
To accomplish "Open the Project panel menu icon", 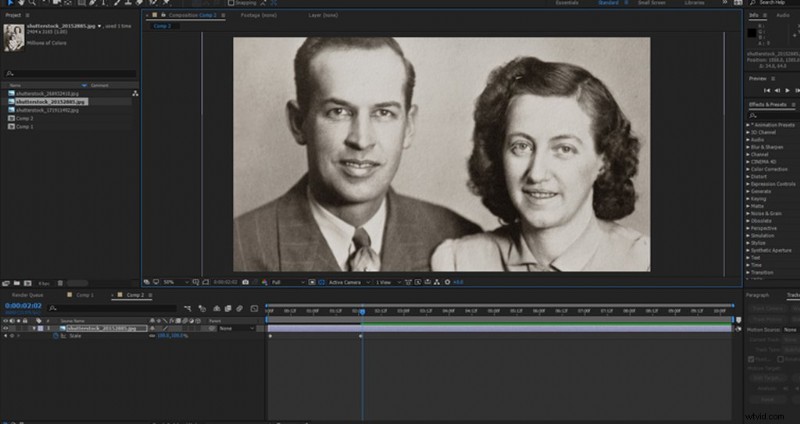I will [x=27, y=15].
